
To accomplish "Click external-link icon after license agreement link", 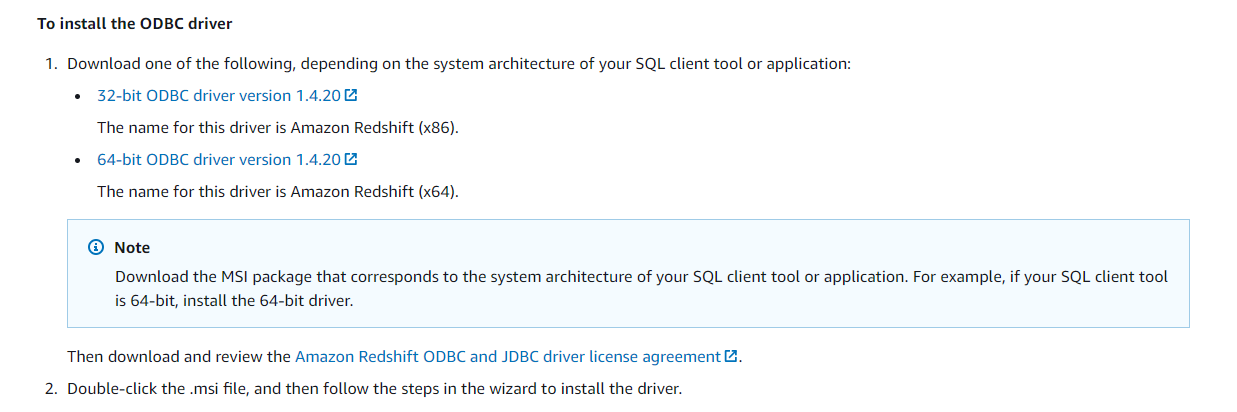I will (731, 356).
